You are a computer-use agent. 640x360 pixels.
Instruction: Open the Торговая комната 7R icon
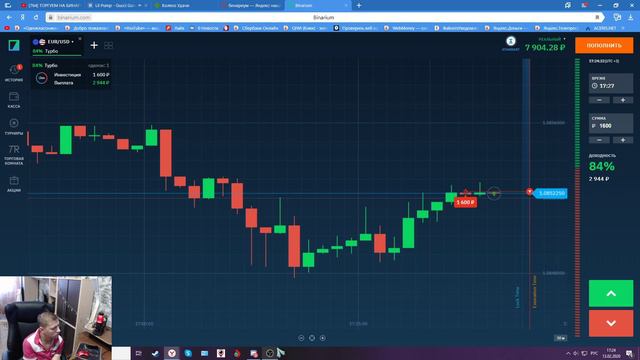[x=14, y=155]
